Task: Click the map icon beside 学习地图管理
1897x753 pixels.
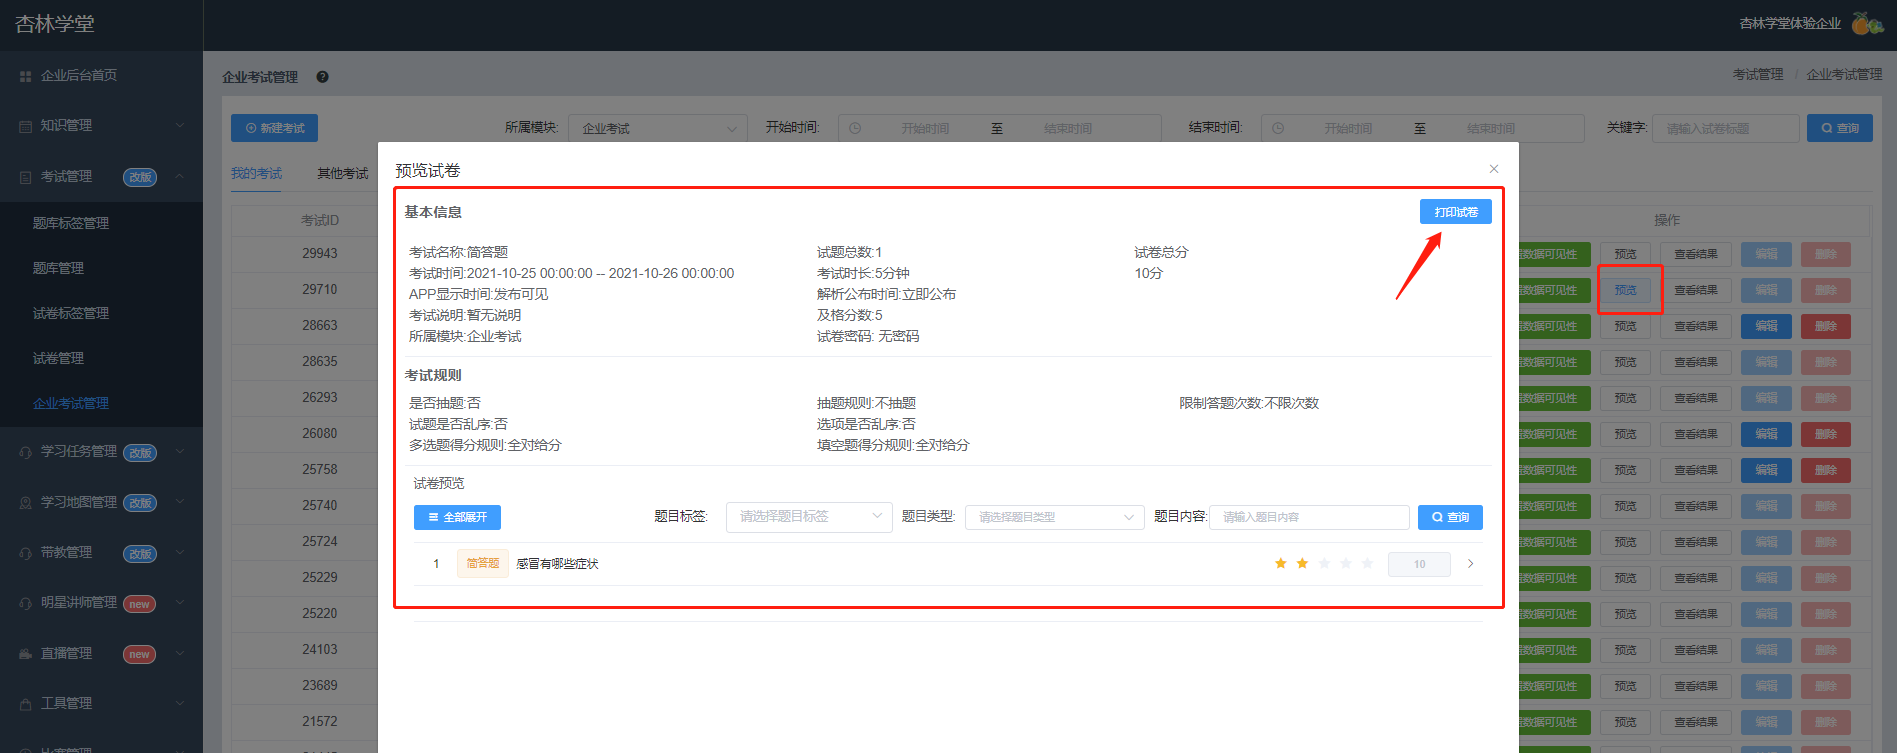Action: [x=26, y=503]
